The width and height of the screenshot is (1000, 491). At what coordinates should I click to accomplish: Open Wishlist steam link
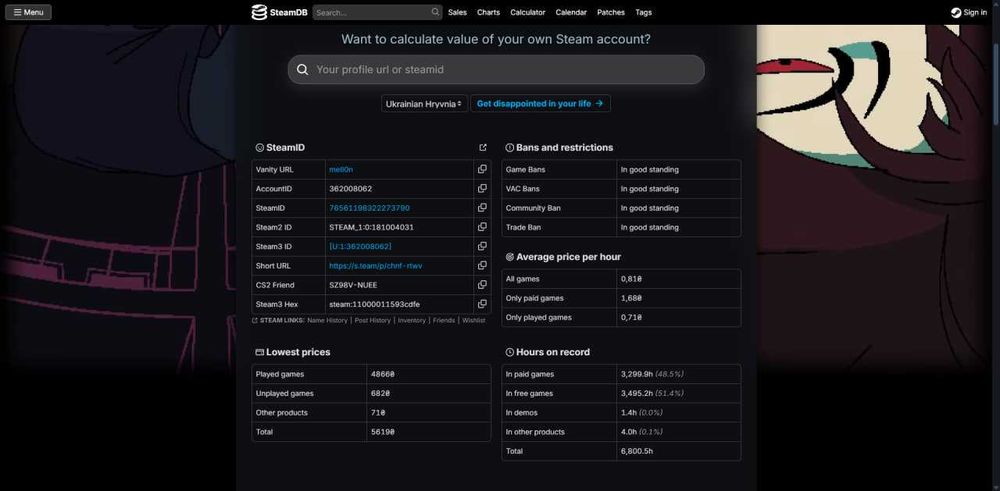(x=474, y=320)
